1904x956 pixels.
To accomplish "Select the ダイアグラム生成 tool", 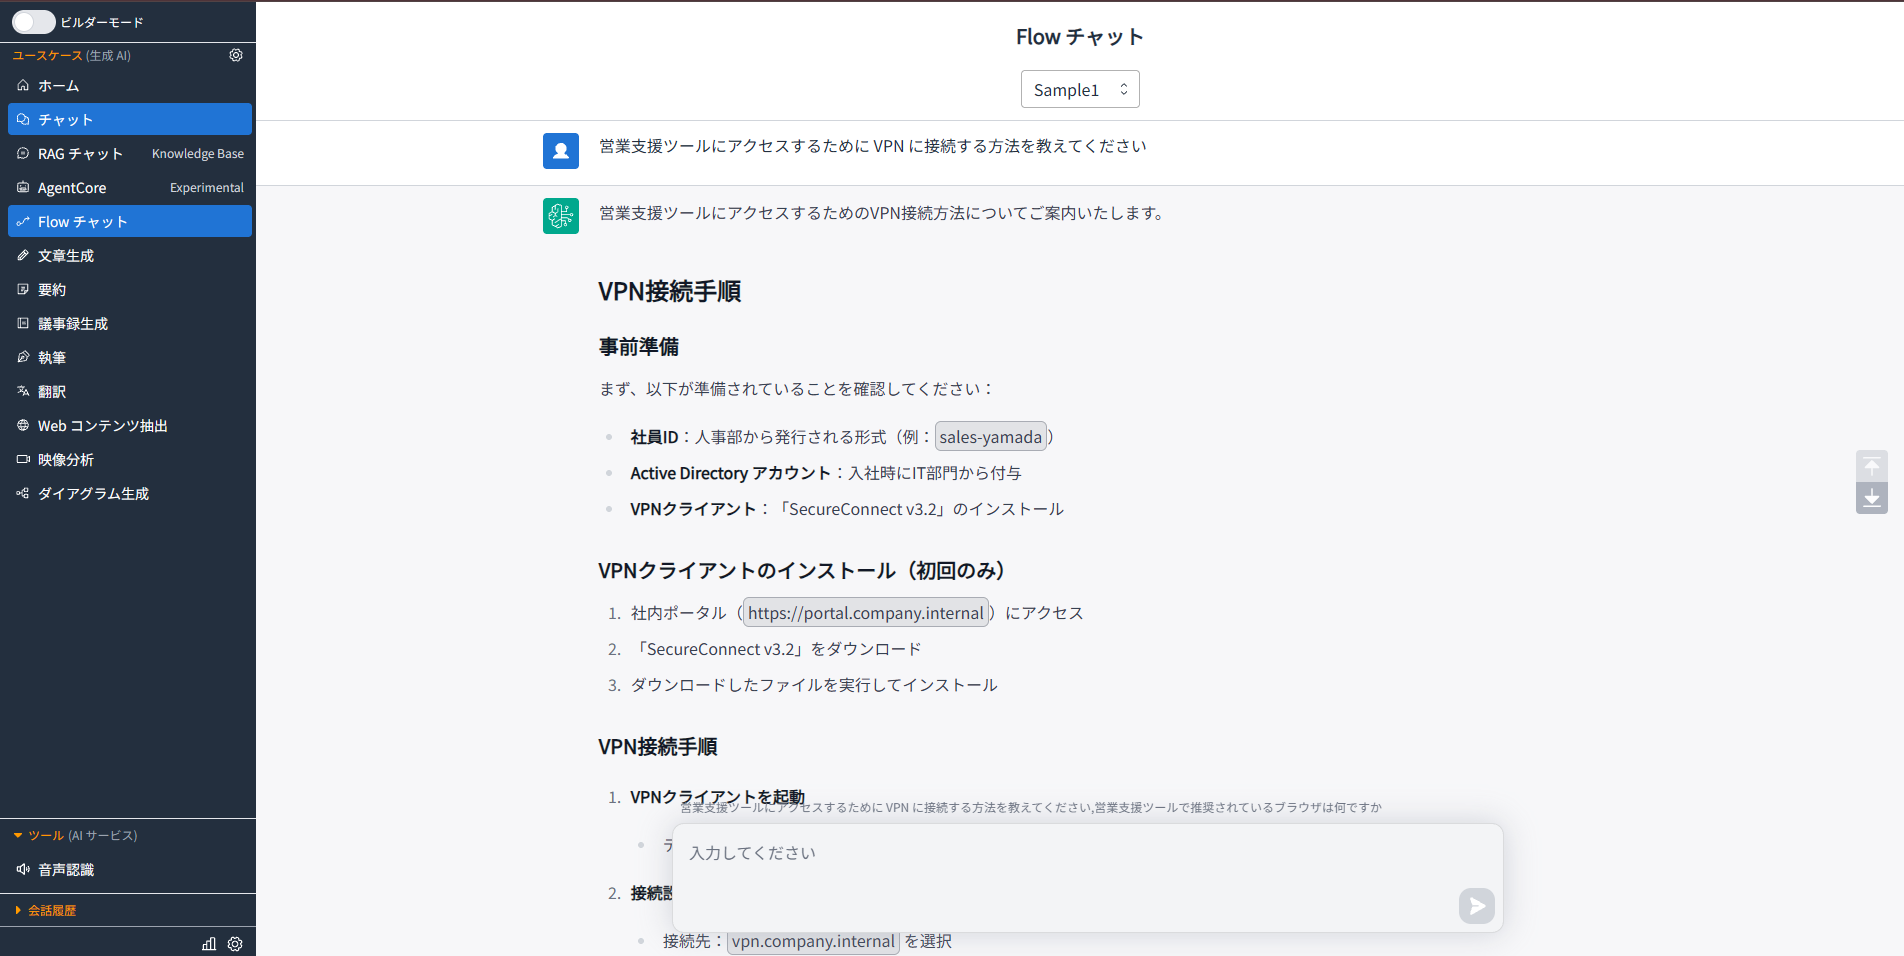I will point(93,493).
